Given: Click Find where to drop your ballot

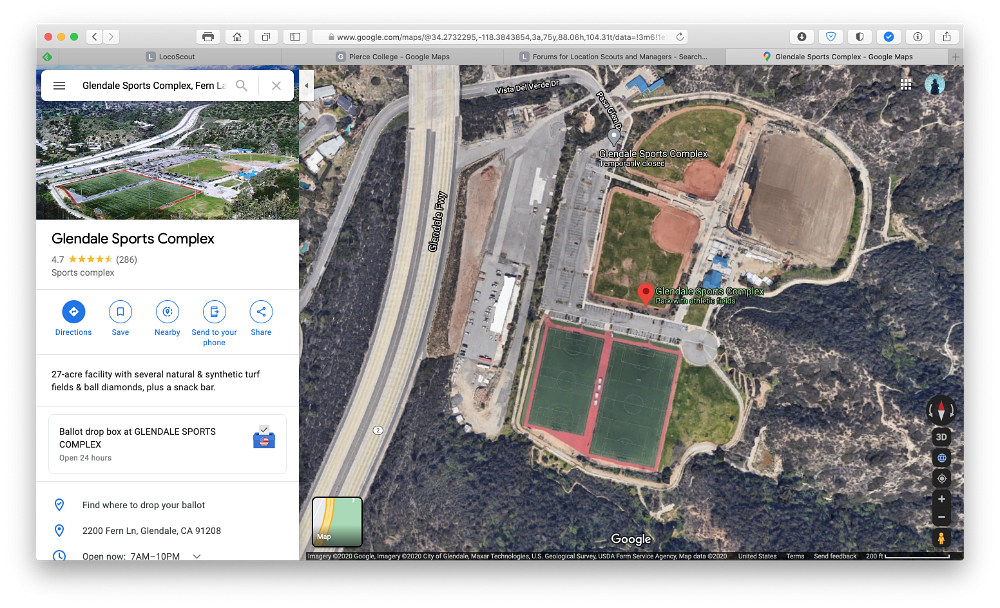Looking at the screenshot, I should (x=143, y=505).
